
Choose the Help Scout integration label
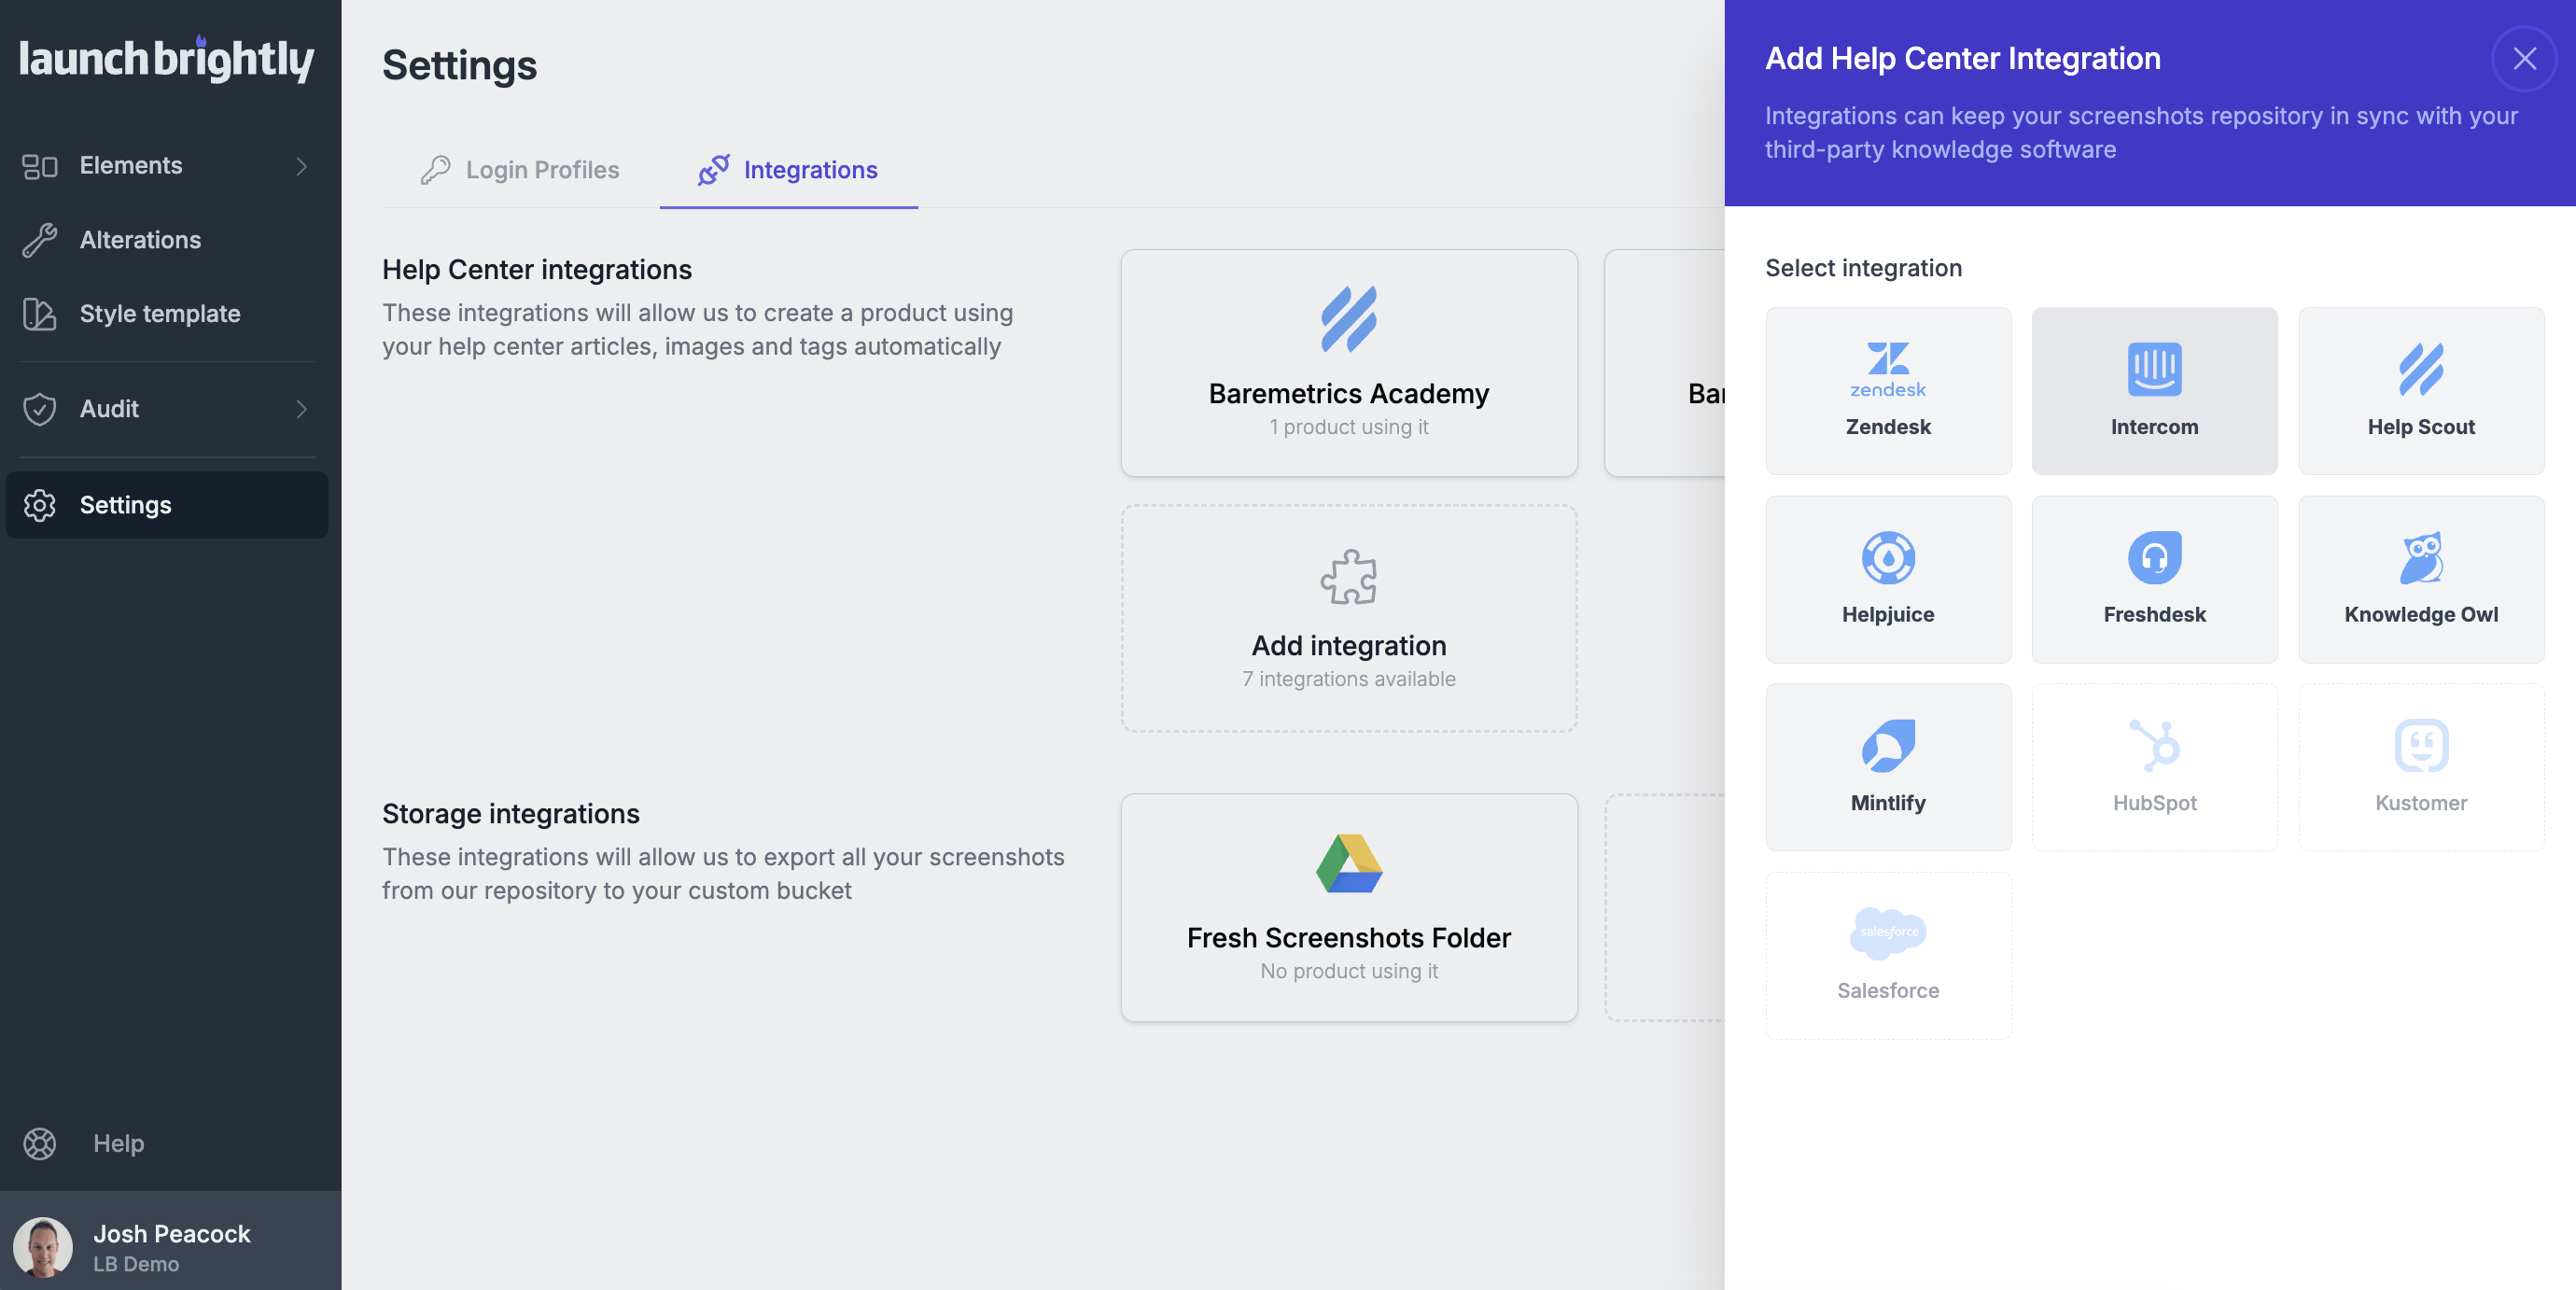(x=2421, y=427)
